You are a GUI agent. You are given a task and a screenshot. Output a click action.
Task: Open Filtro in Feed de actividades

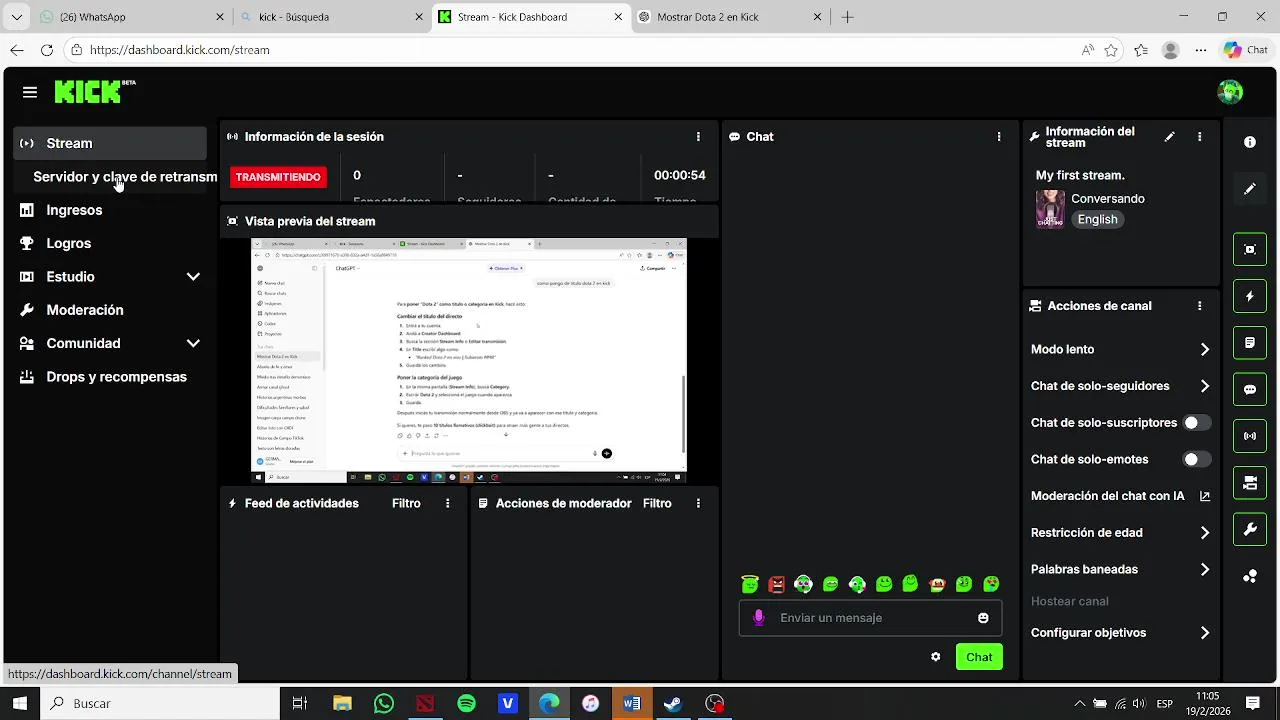point(406,504)
